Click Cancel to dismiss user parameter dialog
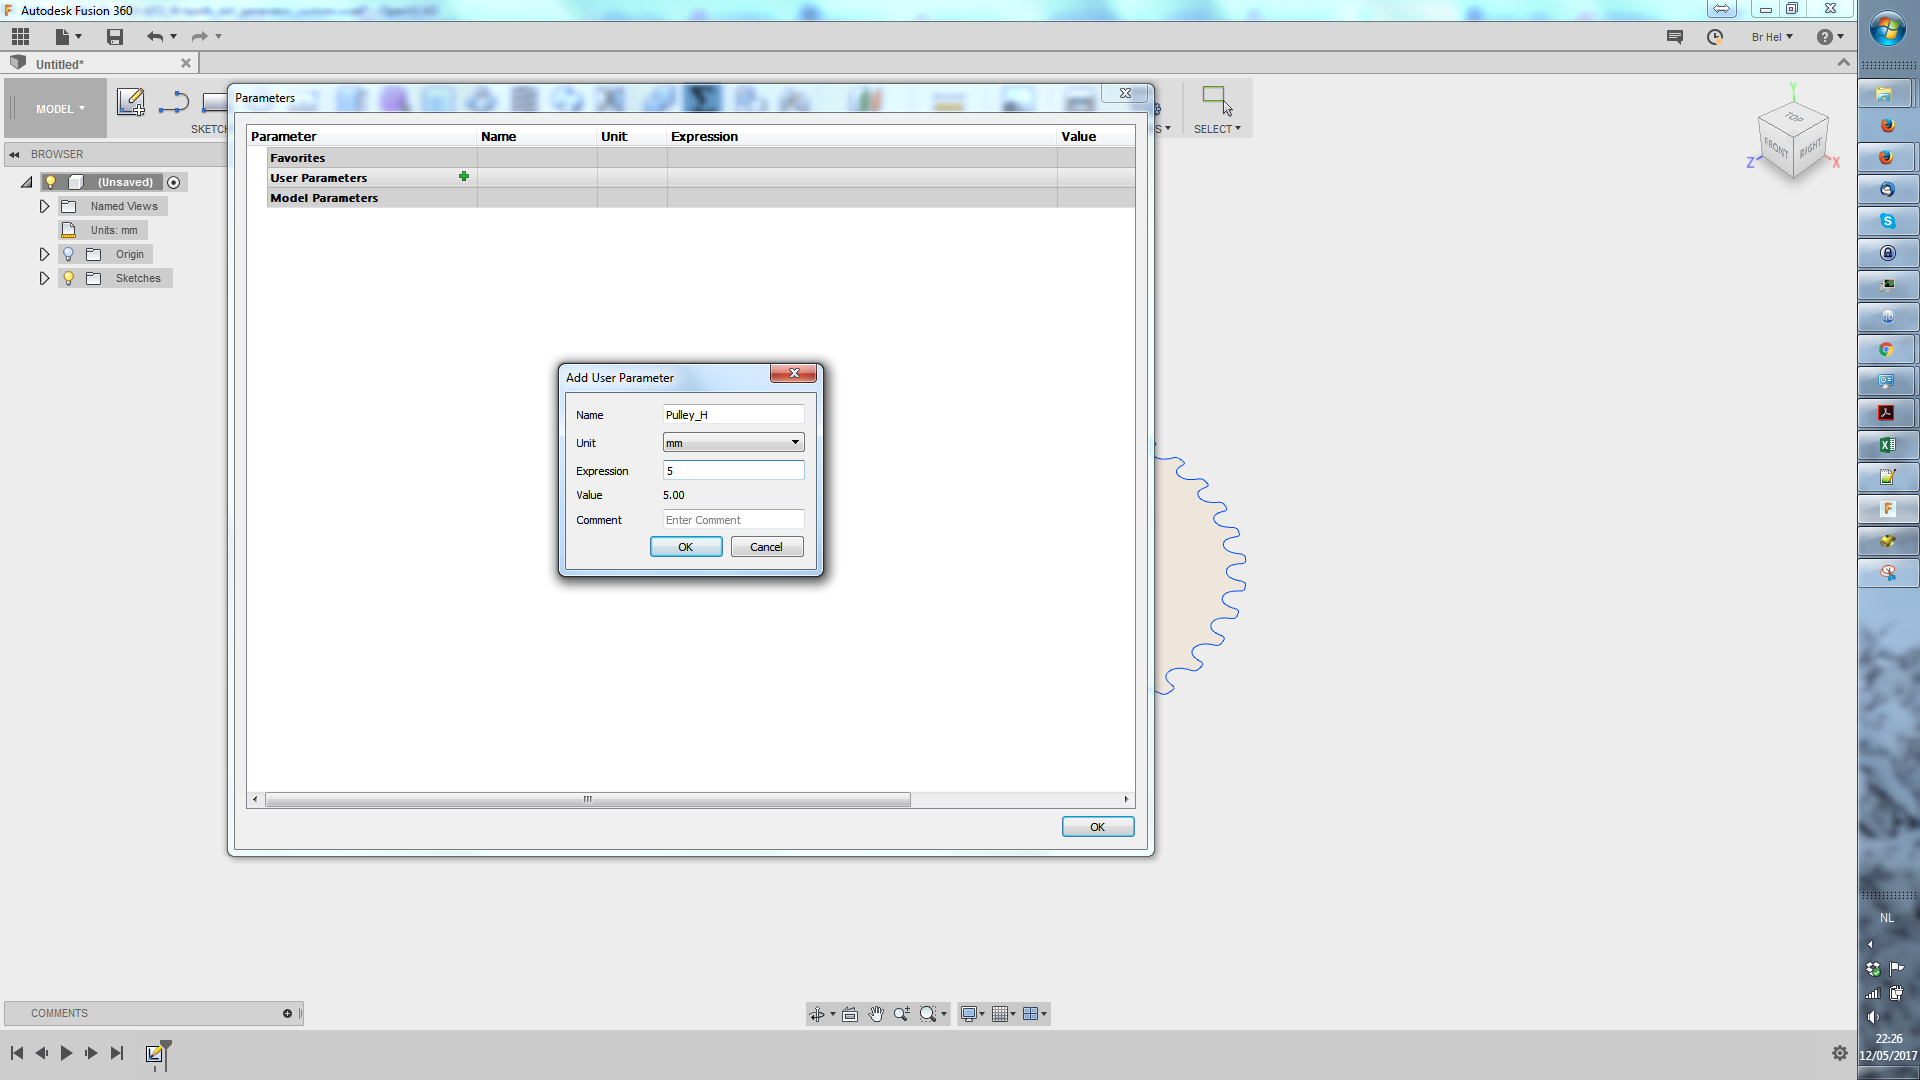Viewport: 1920px width, 1080px height. point(765,546)
